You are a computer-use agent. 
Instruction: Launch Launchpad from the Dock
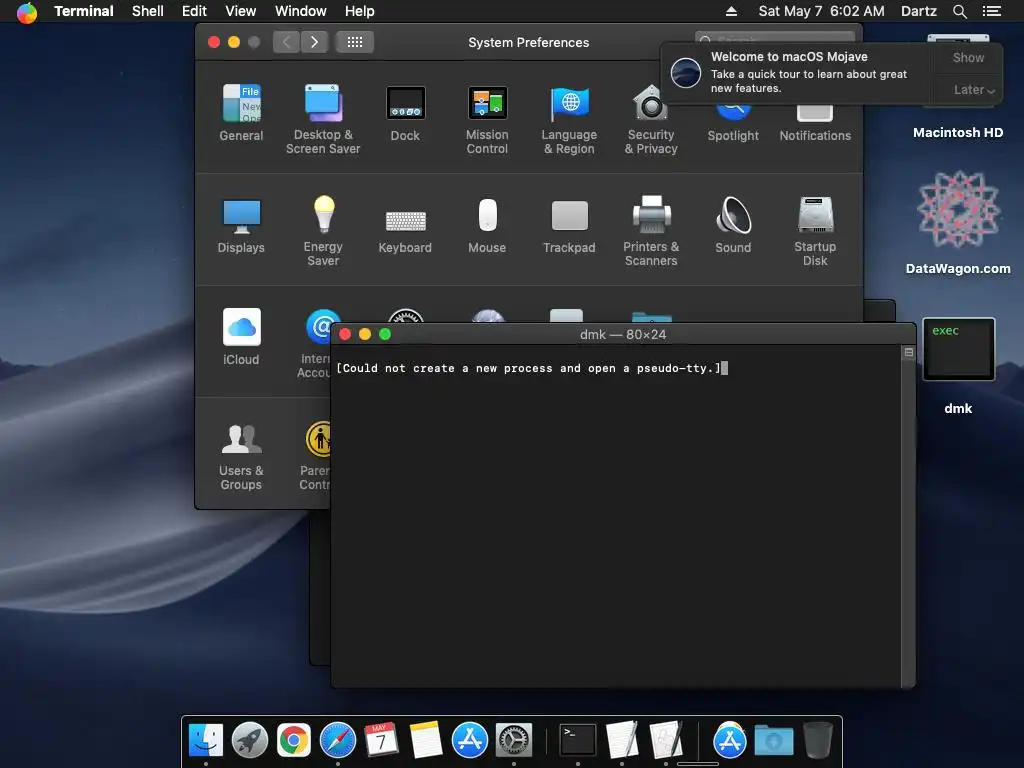click(x=249, y=741)
